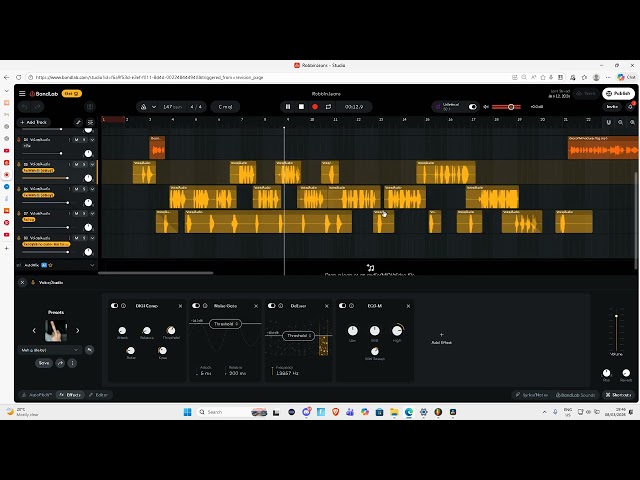
Task: Click the orange Get membership button
Action: pyautogui.click(x=72, y=93)
